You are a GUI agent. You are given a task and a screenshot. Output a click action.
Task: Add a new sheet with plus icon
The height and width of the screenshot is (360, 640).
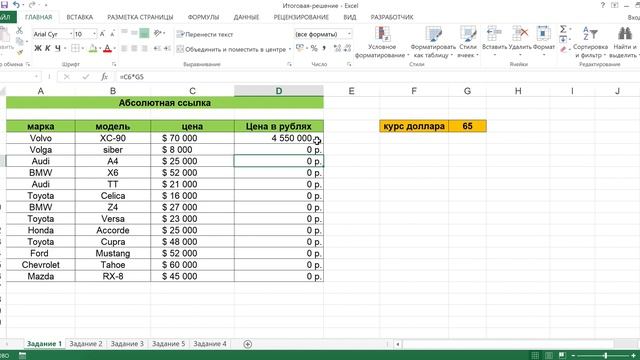(247, 344)
